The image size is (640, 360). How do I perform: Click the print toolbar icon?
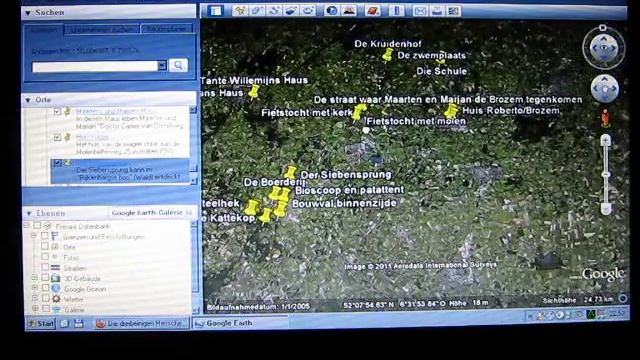coord(437,11)
